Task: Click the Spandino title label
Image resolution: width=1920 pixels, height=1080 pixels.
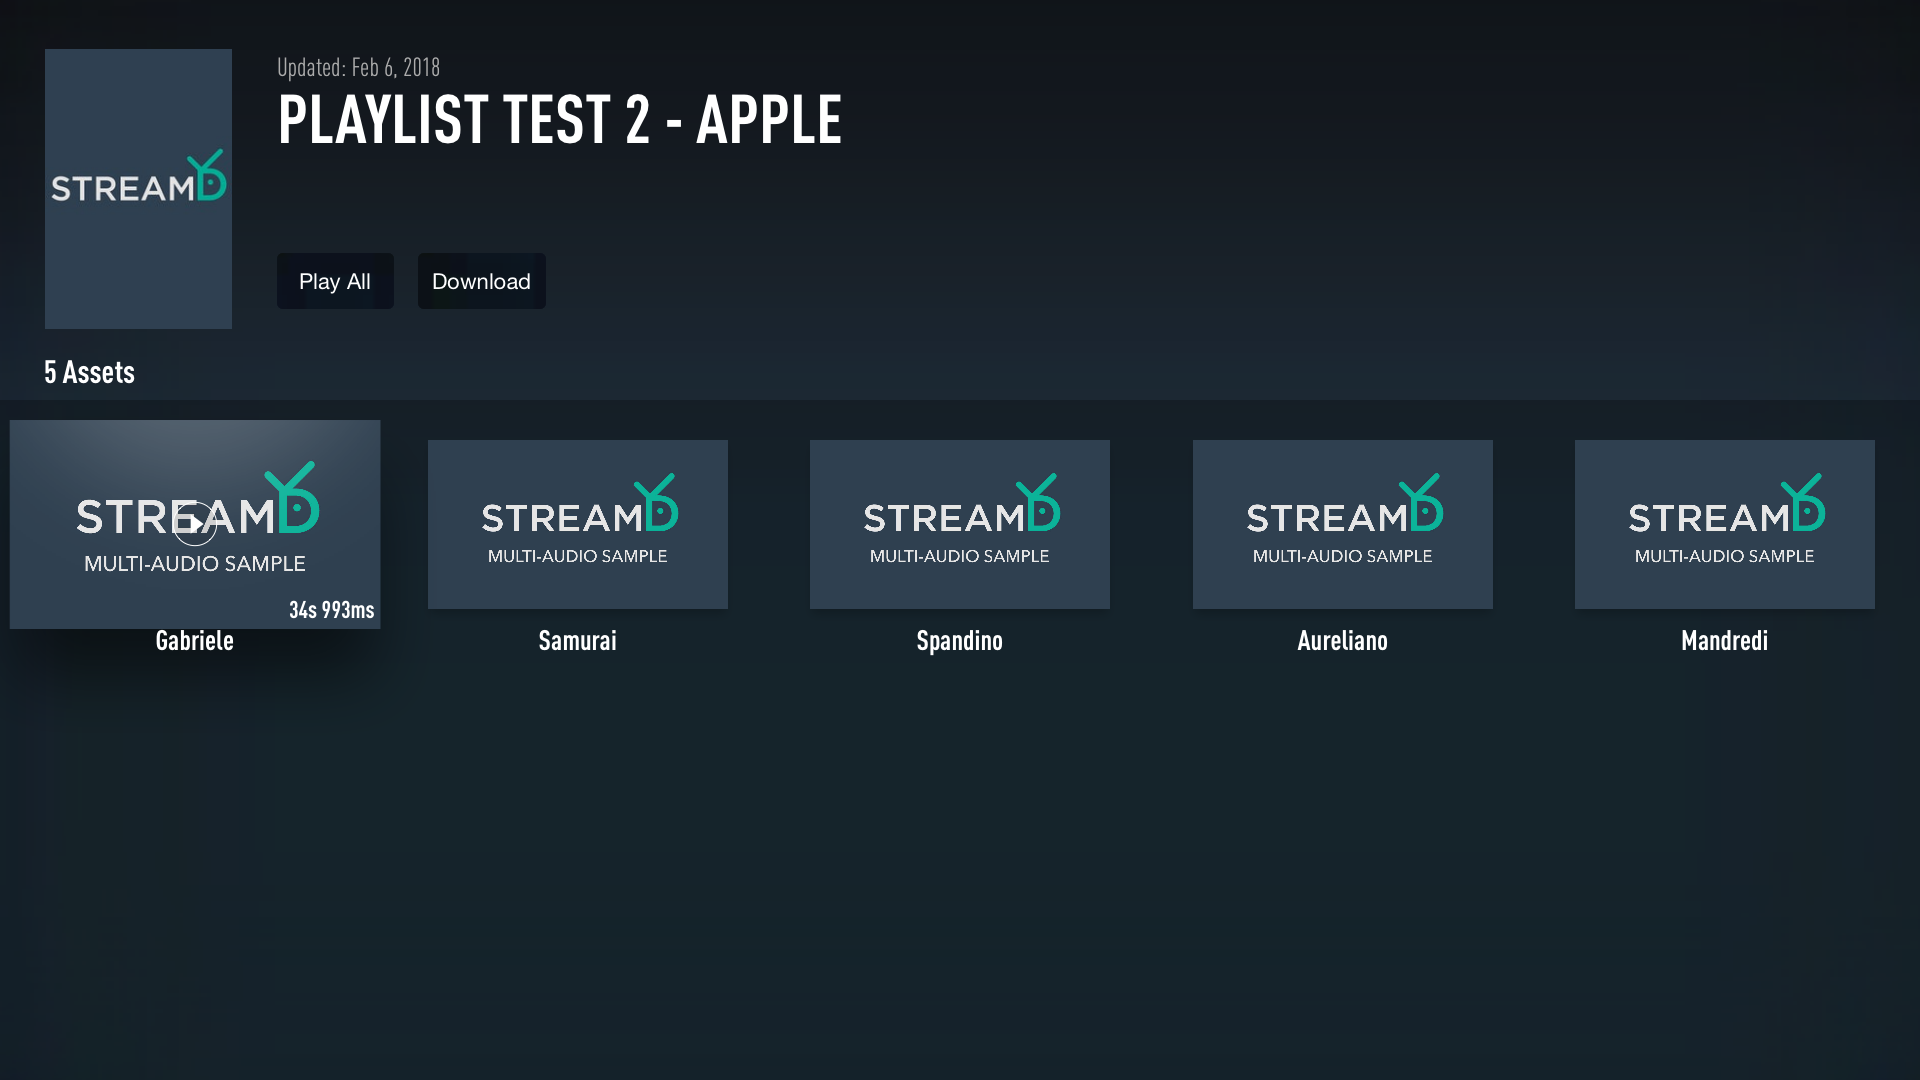Action: pos(960,641)
